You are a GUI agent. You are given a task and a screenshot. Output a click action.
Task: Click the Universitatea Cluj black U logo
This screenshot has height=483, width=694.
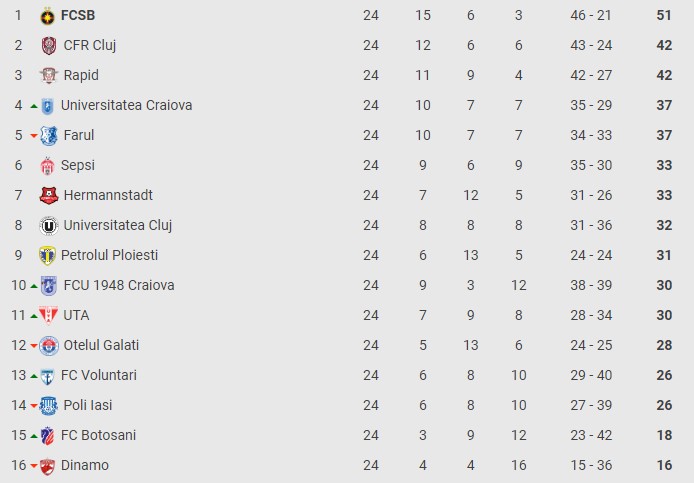point(49,226)
